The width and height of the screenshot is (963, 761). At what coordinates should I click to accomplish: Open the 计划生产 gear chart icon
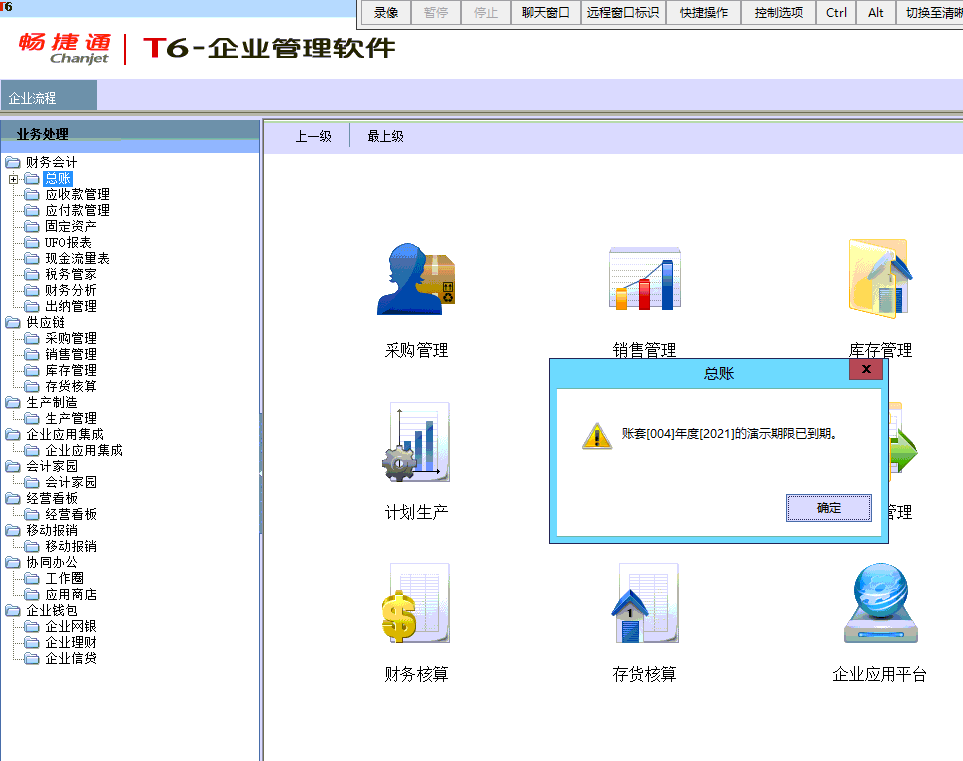point(416,442)
